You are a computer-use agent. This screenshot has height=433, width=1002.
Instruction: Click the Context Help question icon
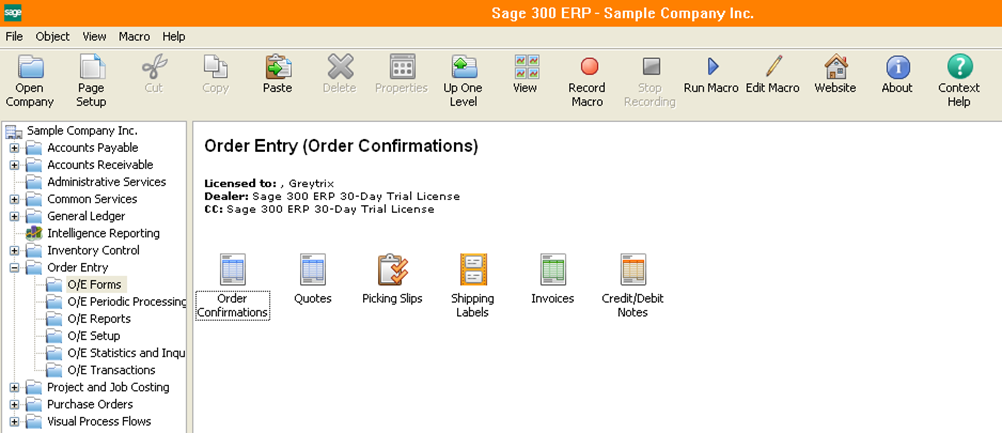pyautogui.click(x=959, y=66)
